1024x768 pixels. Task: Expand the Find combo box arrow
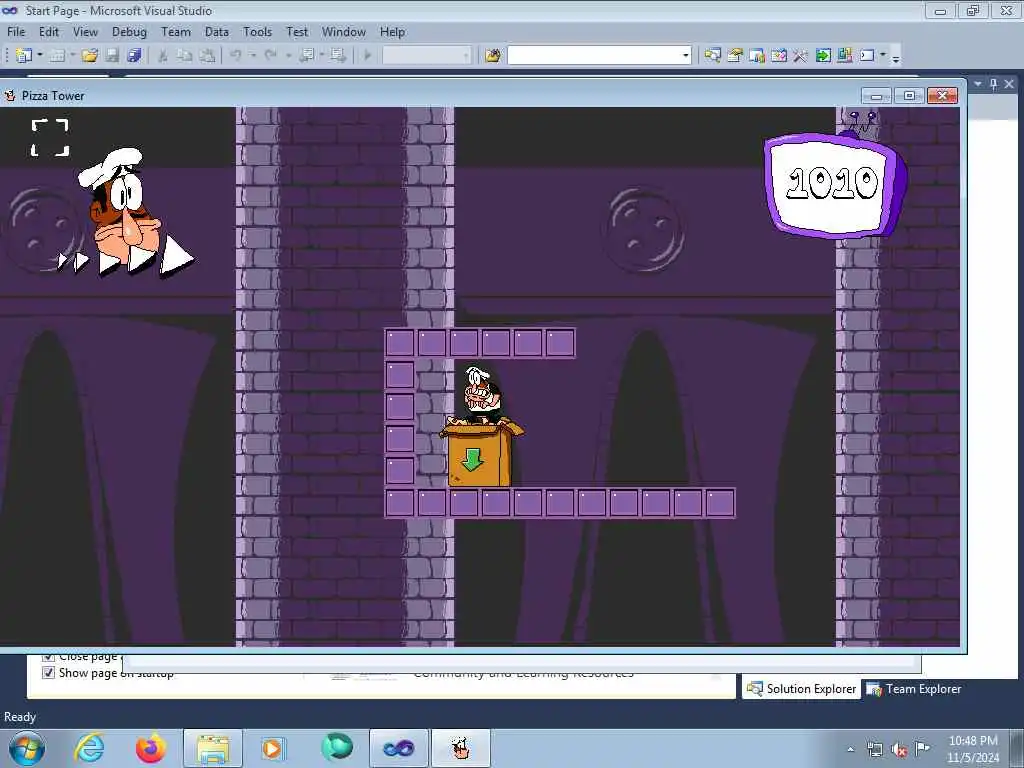685,56
